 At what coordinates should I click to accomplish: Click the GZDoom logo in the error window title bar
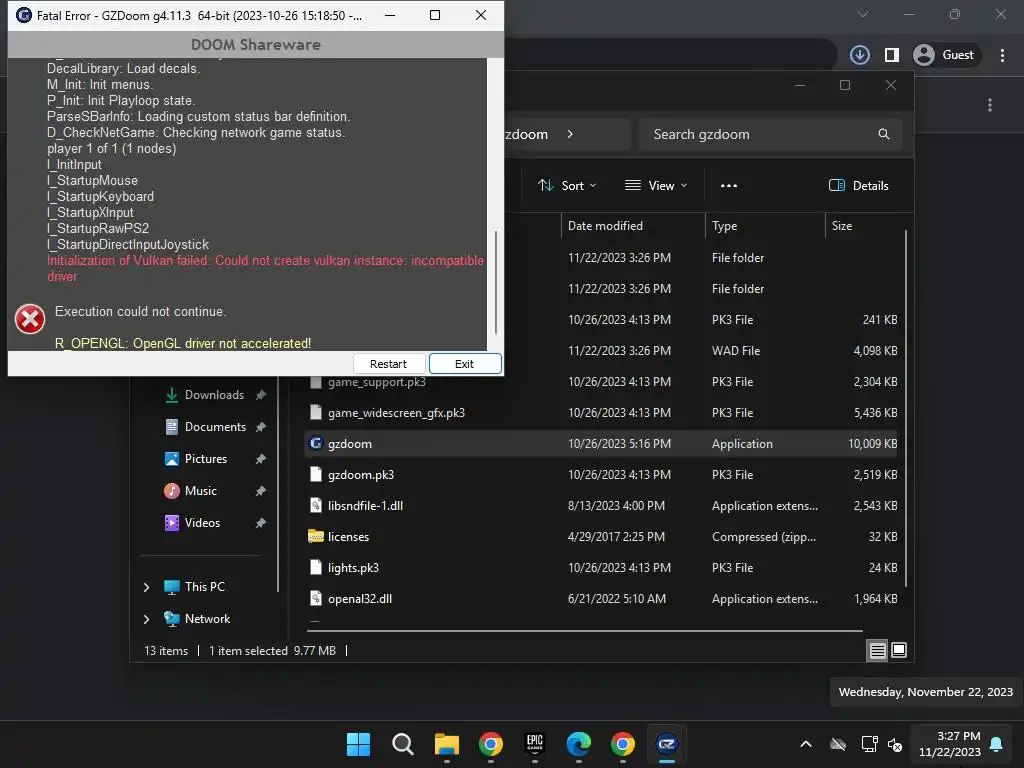tap(24, 15)
